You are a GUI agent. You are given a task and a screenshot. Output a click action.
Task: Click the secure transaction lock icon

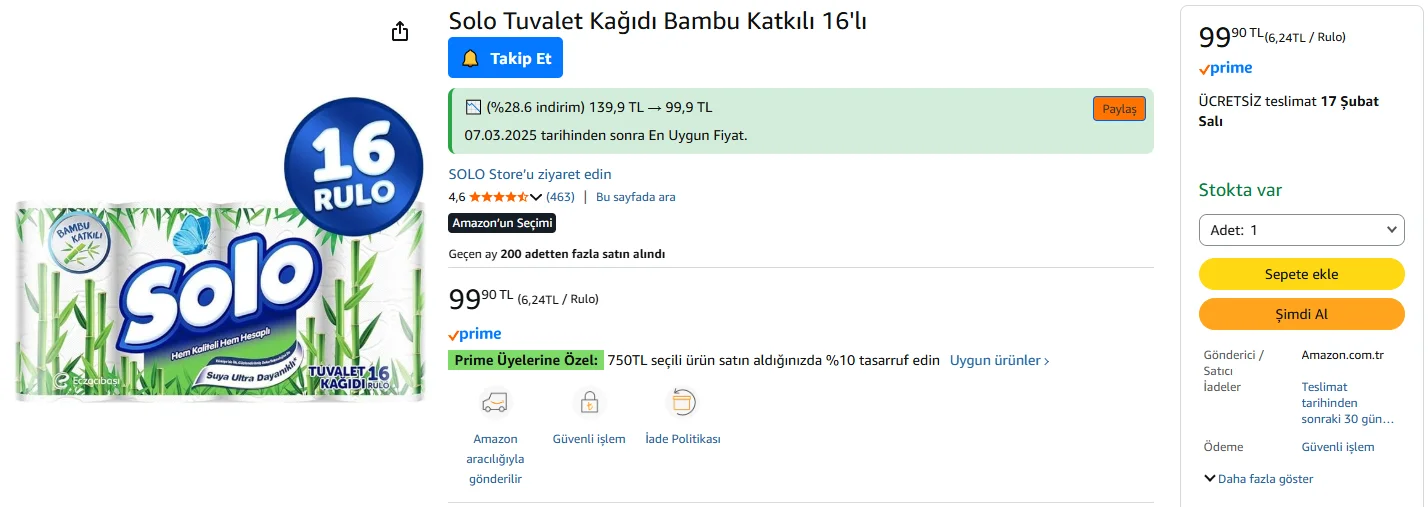(589, 402)
